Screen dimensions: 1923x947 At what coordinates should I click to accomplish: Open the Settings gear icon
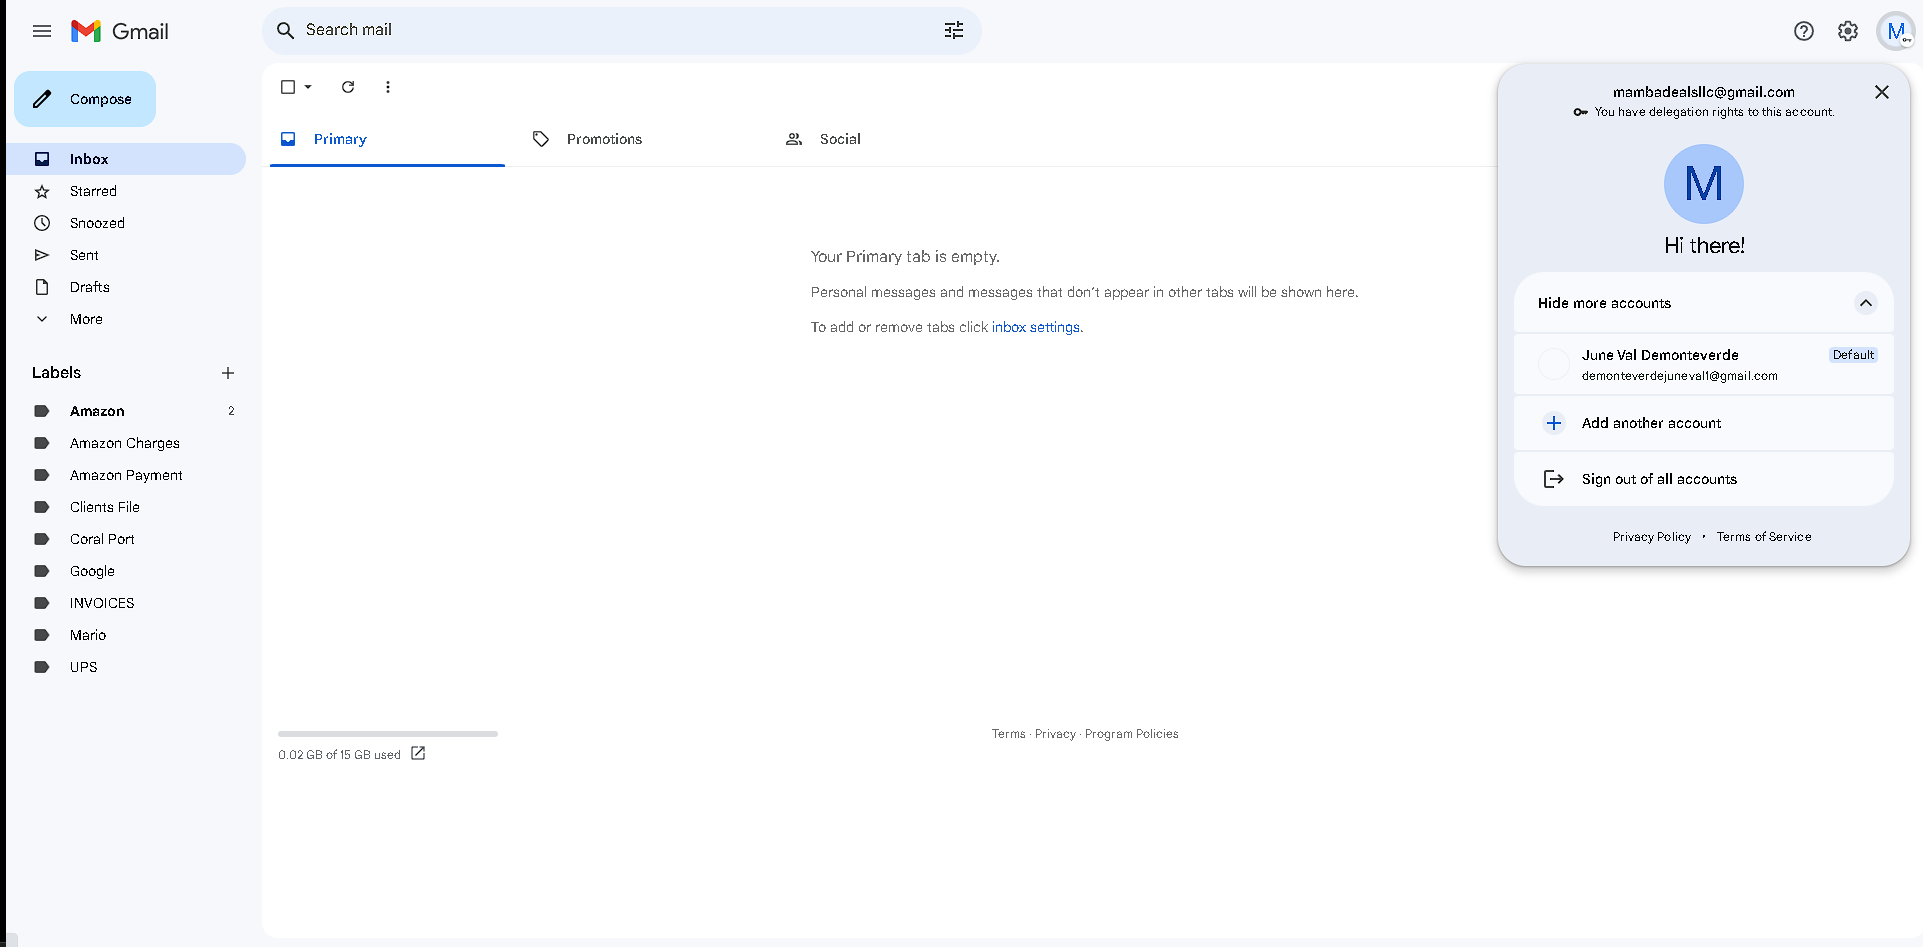tap(1848, 31)
